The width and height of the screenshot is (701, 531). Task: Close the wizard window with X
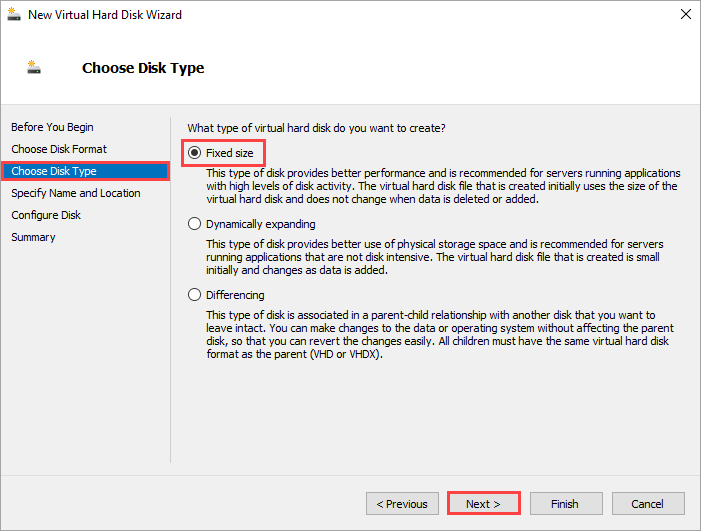tap(685, 14)
